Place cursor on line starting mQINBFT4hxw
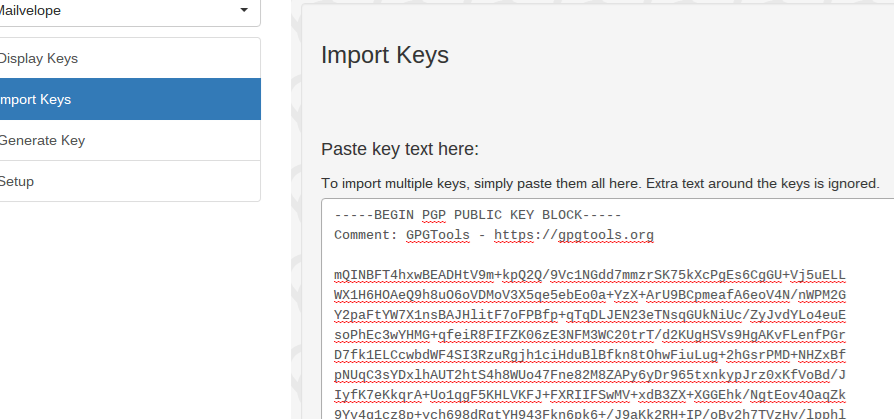The height and width of the screenshot is (419, 894). coord(590,275)
